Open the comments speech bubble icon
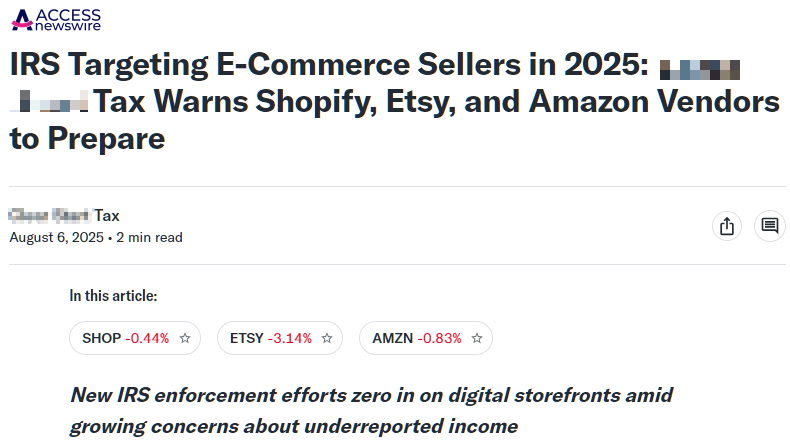Screen dimensions: 790x442 point(769,226)
